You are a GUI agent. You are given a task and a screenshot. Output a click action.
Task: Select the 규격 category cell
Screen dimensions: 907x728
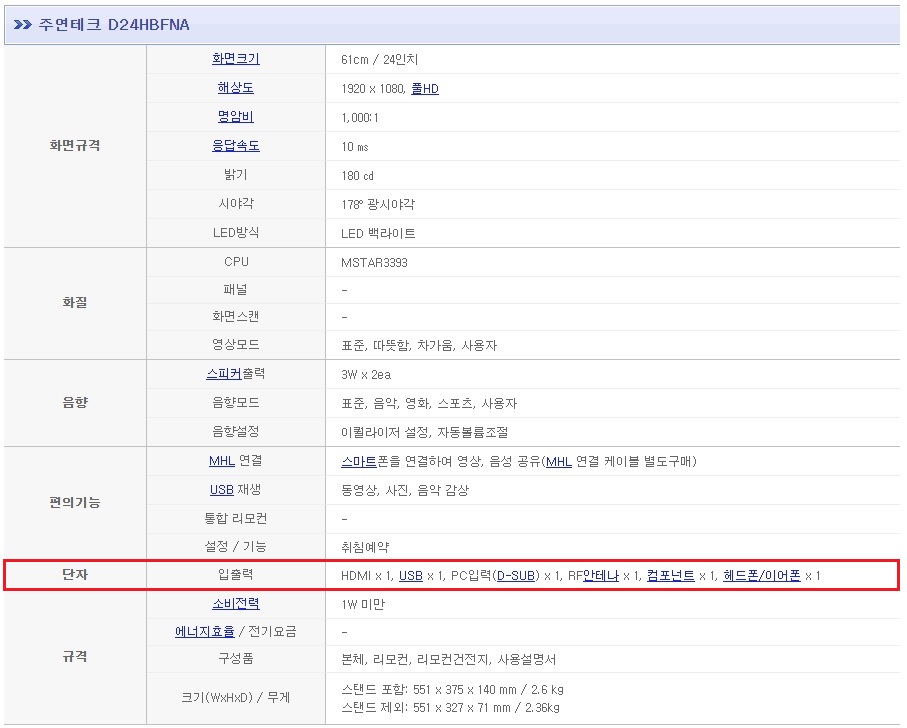coord(75,657)
